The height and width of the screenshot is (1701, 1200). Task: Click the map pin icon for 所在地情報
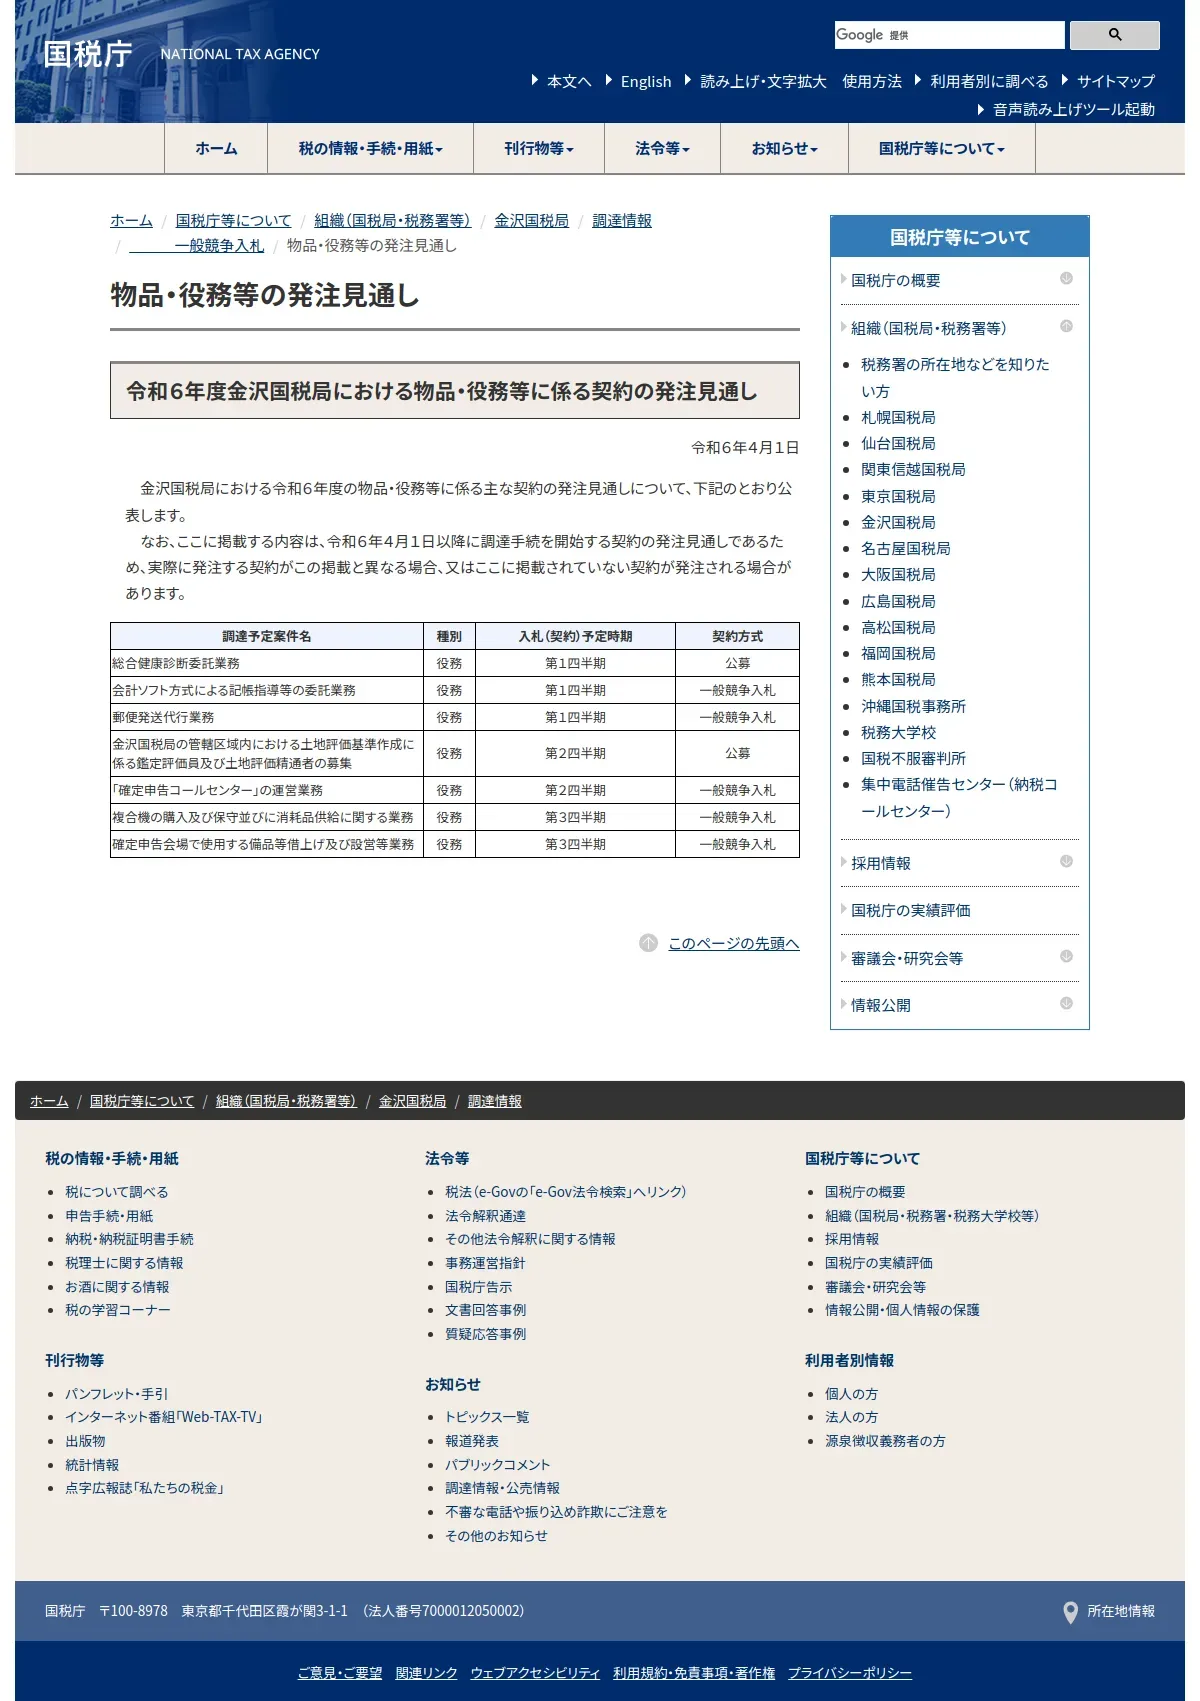tap(1070, 1612)
